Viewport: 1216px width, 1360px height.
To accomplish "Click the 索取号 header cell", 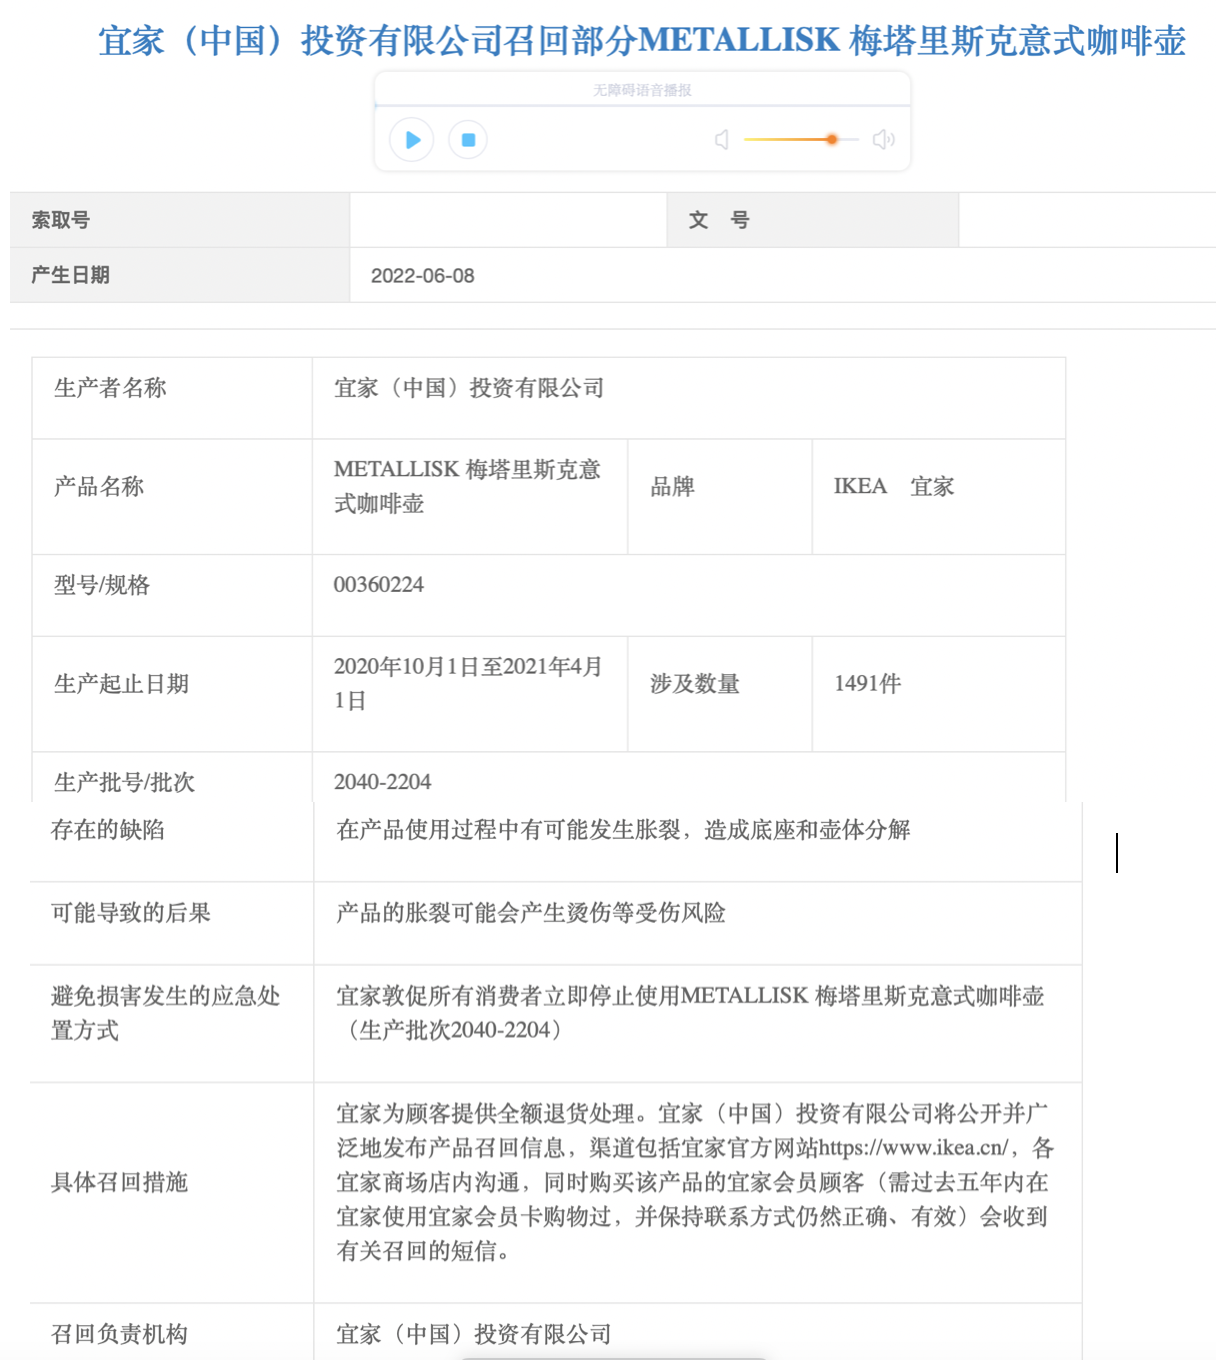I will (x=180, y=220).
